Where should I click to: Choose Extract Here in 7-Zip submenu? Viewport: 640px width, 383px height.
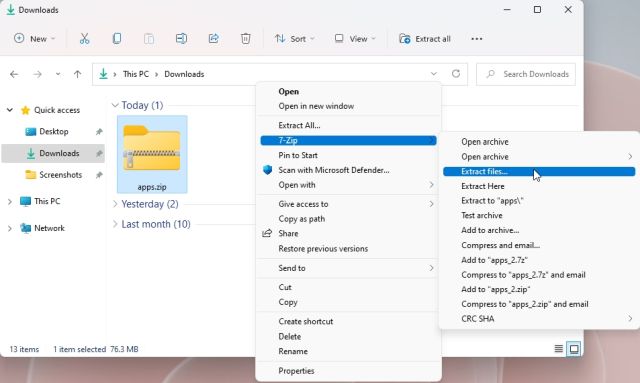[483, 186]
